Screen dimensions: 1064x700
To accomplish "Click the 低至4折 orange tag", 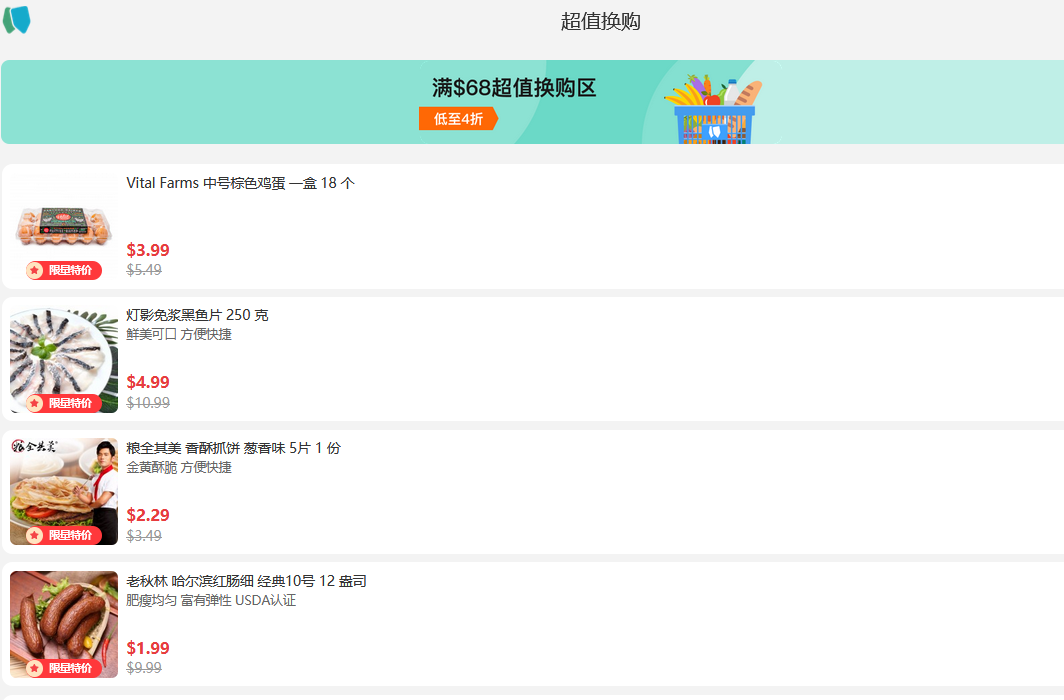I will click(x=459, y=119).
